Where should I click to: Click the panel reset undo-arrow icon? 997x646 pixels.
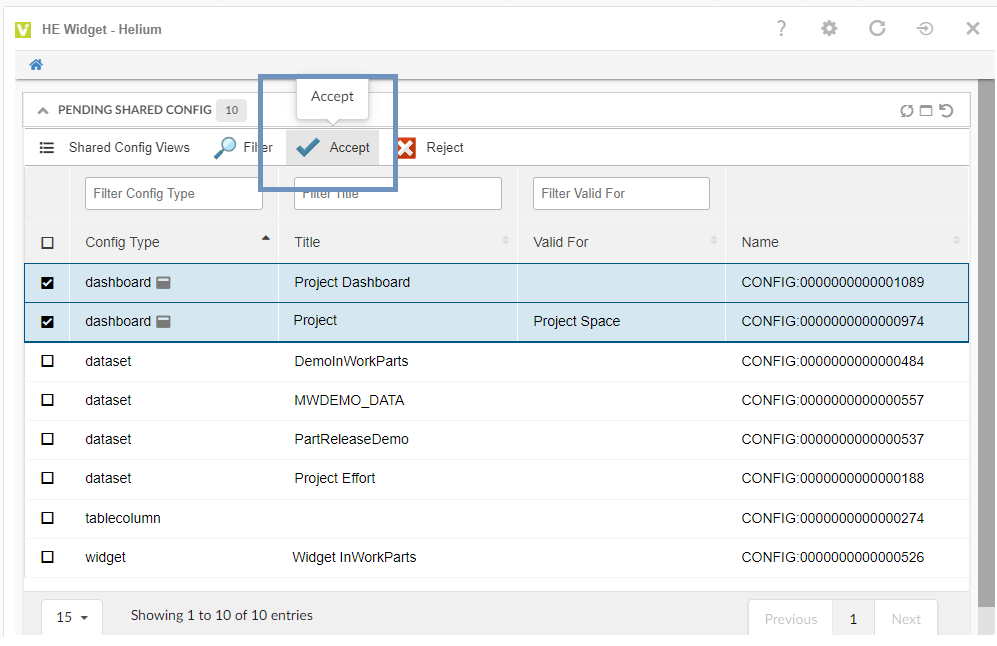pos(946,111)
